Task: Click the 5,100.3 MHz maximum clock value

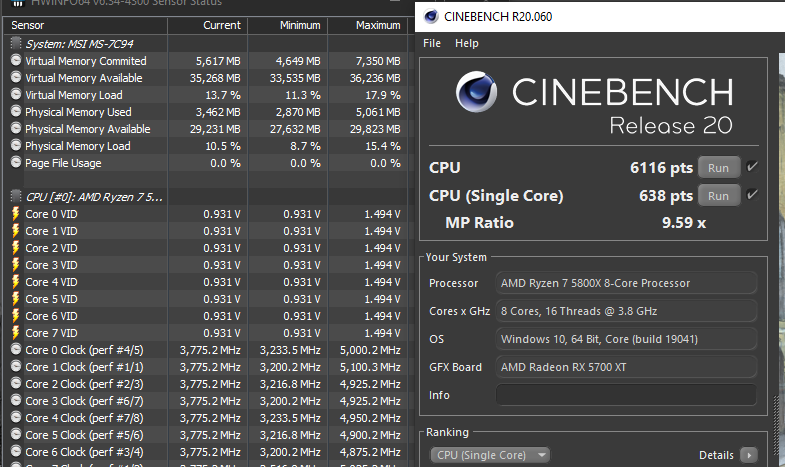Action: coord(370,367)
